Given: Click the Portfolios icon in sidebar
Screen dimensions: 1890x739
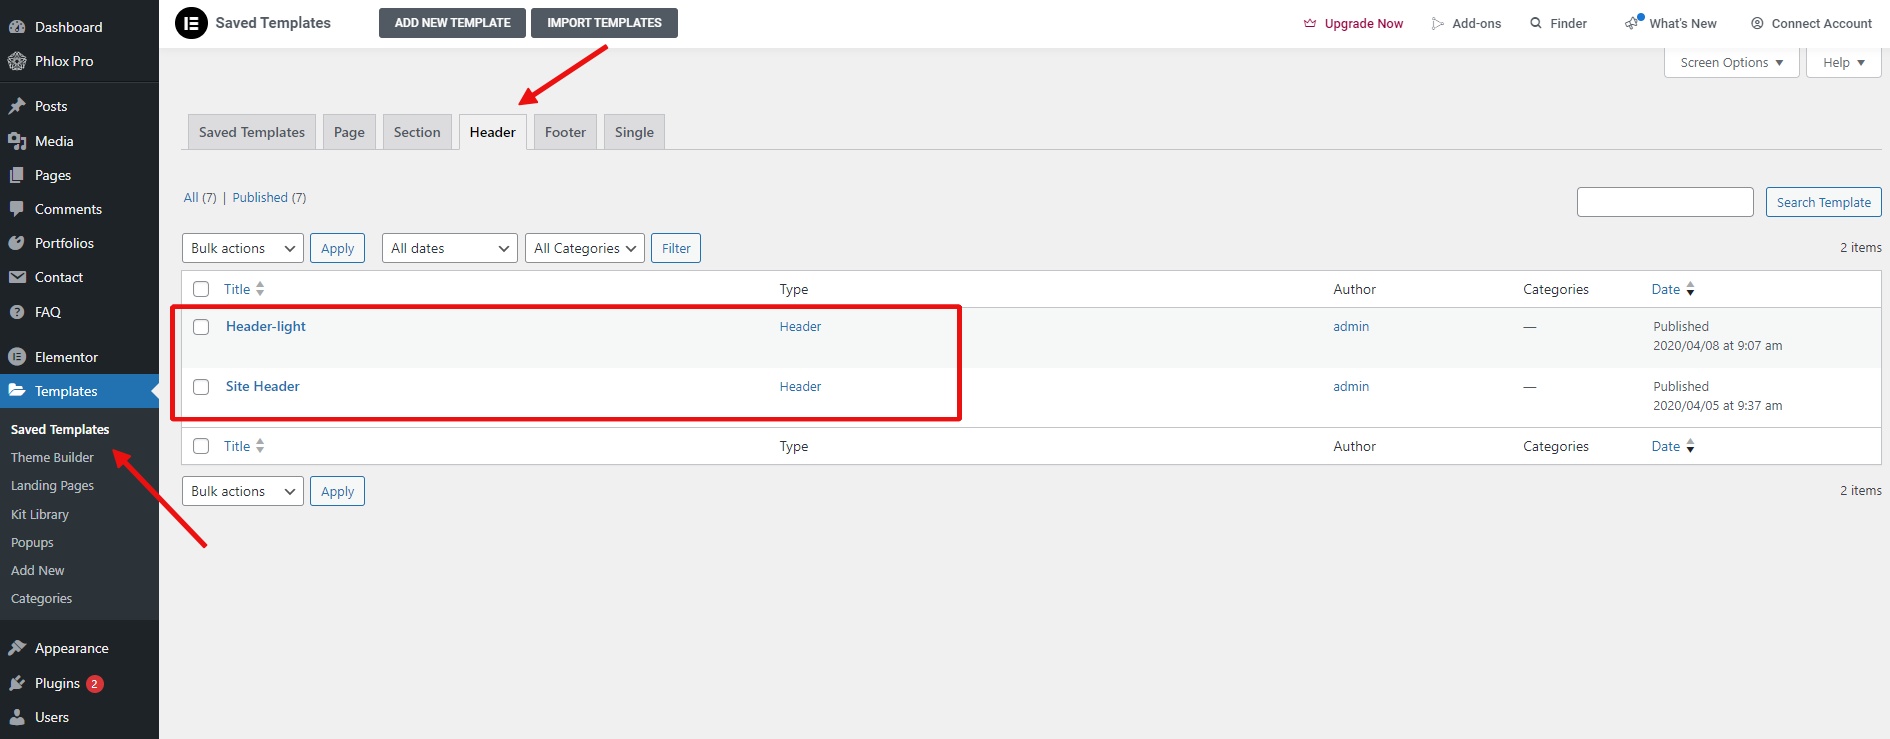Looking at the screenshot, I should click(x=17, y=243).
